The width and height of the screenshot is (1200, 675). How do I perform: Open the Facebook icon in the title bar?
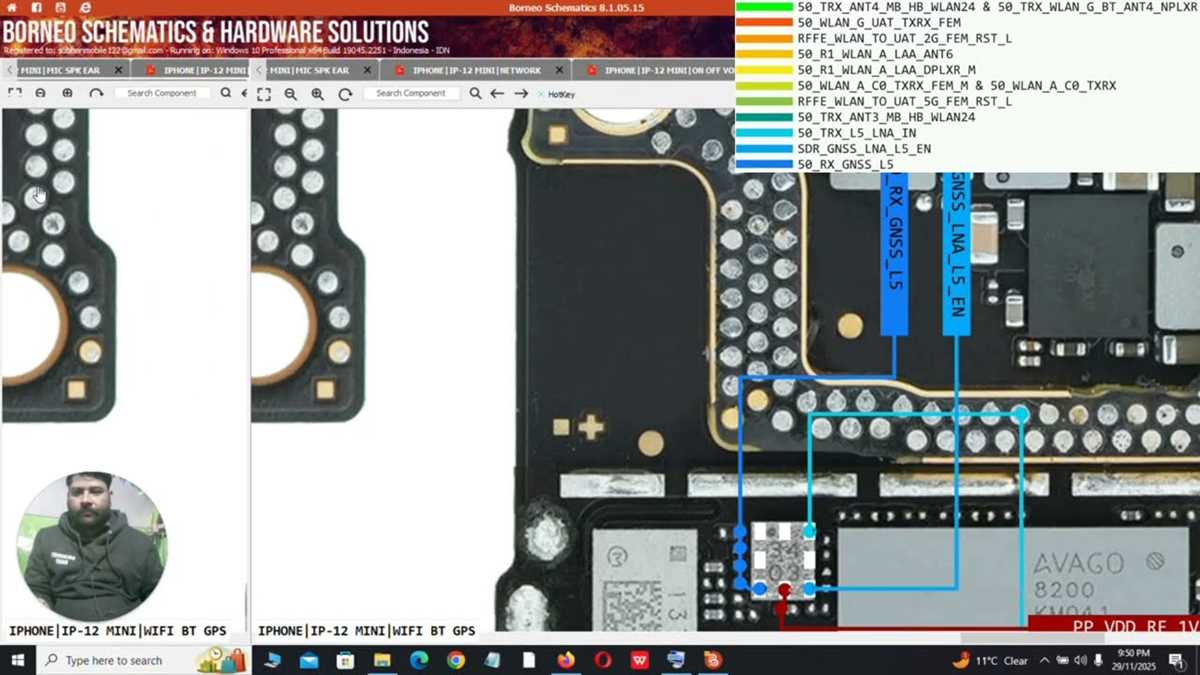tap(36, 7)
